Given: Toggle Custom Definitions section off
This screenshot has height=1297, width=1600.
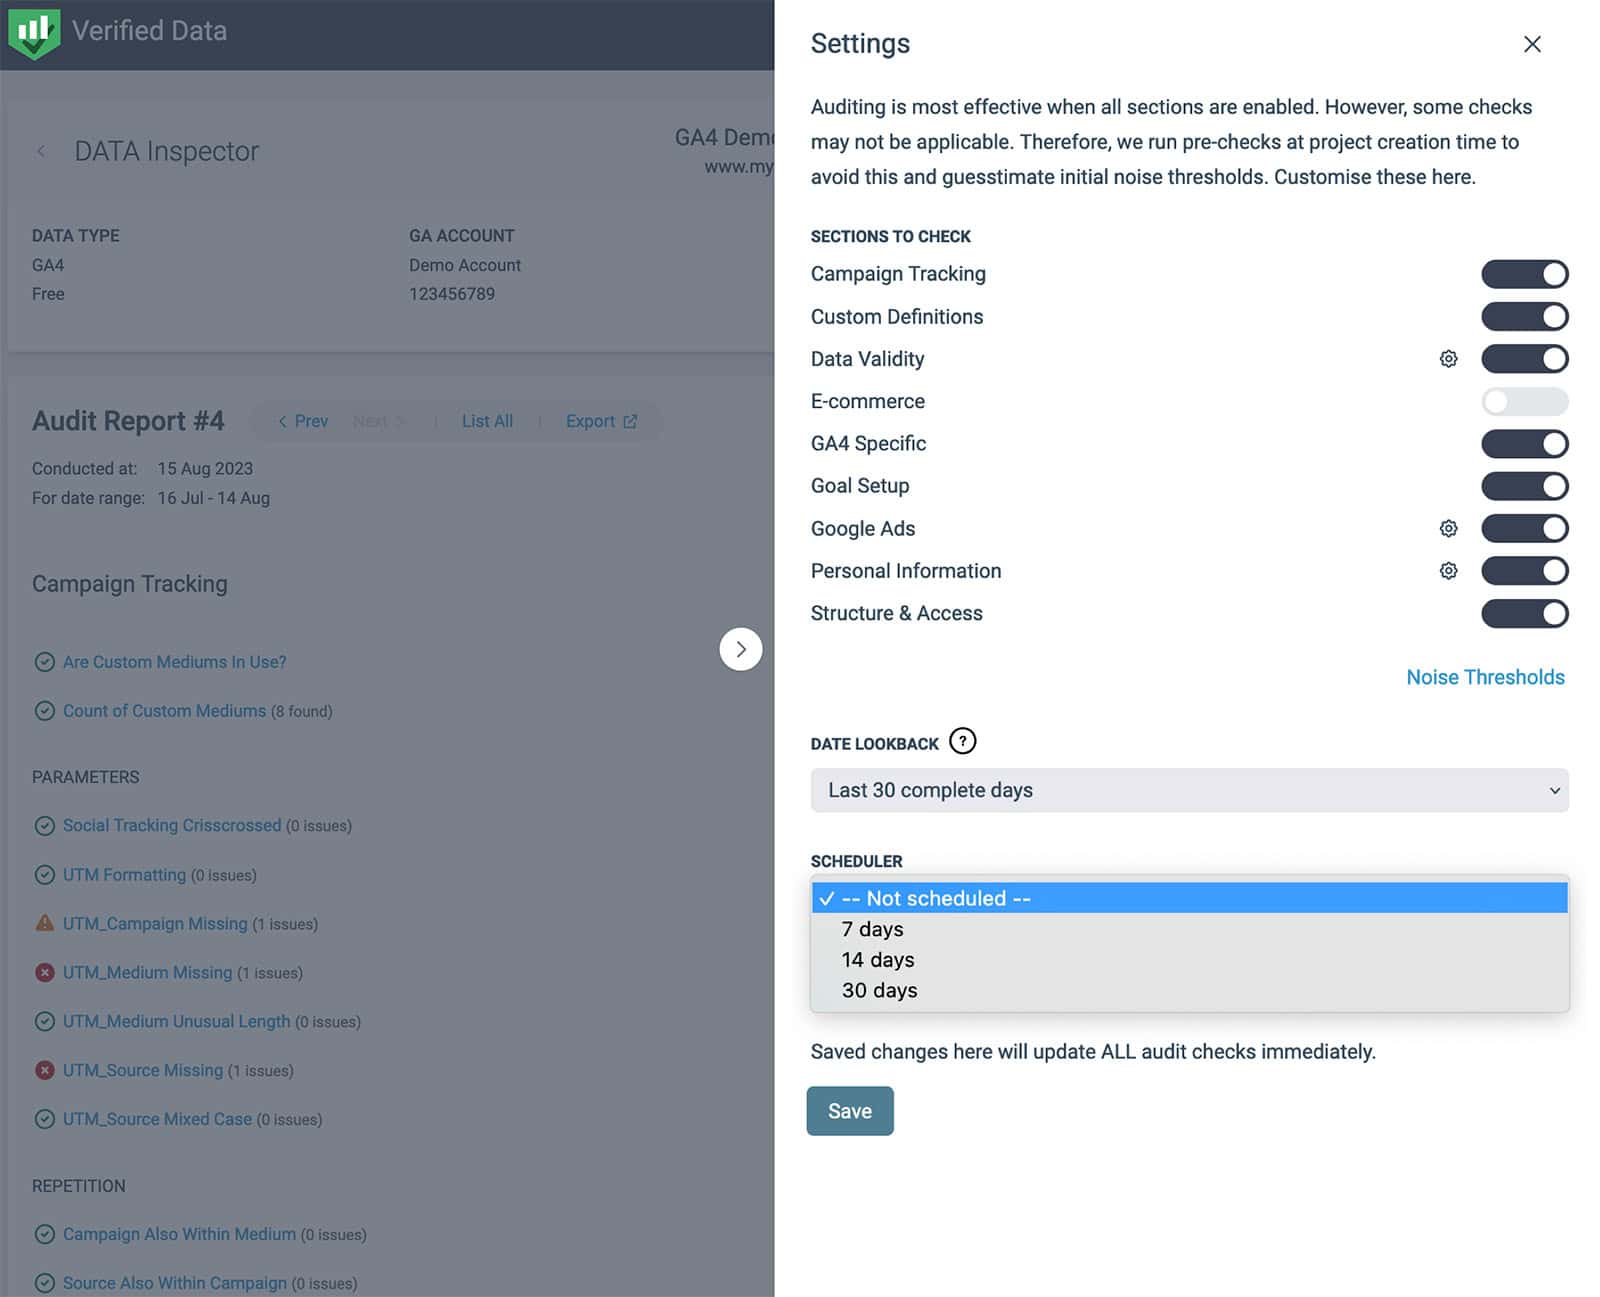Looking at the screenshot, I should [x=1524, y=317].
